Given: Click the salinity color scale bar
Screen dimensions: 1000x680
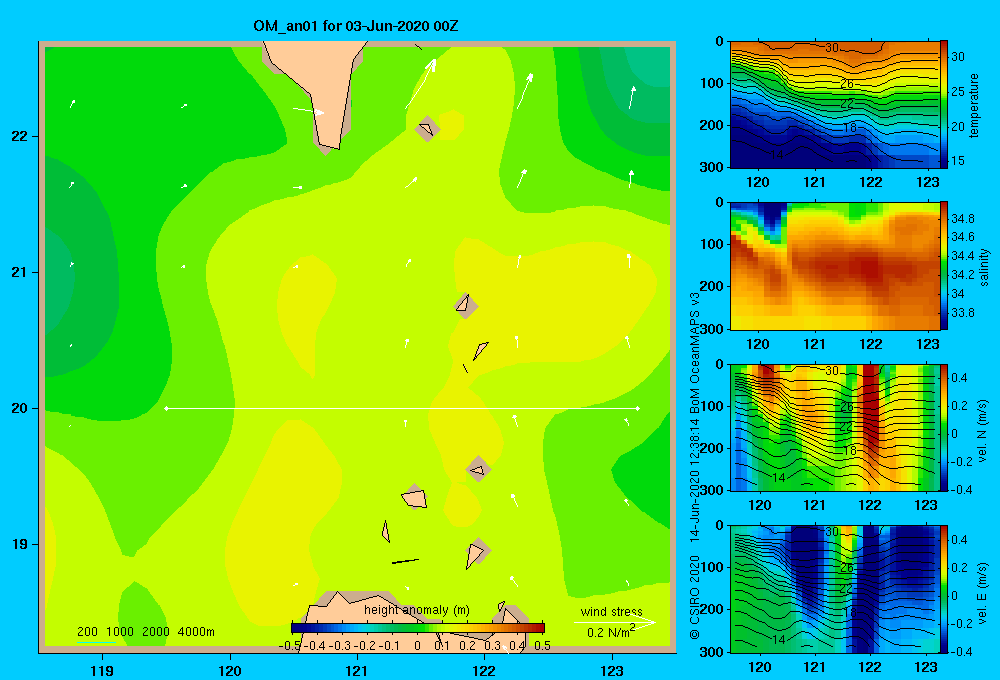Looking at the screenshot, I should [944, 266].
